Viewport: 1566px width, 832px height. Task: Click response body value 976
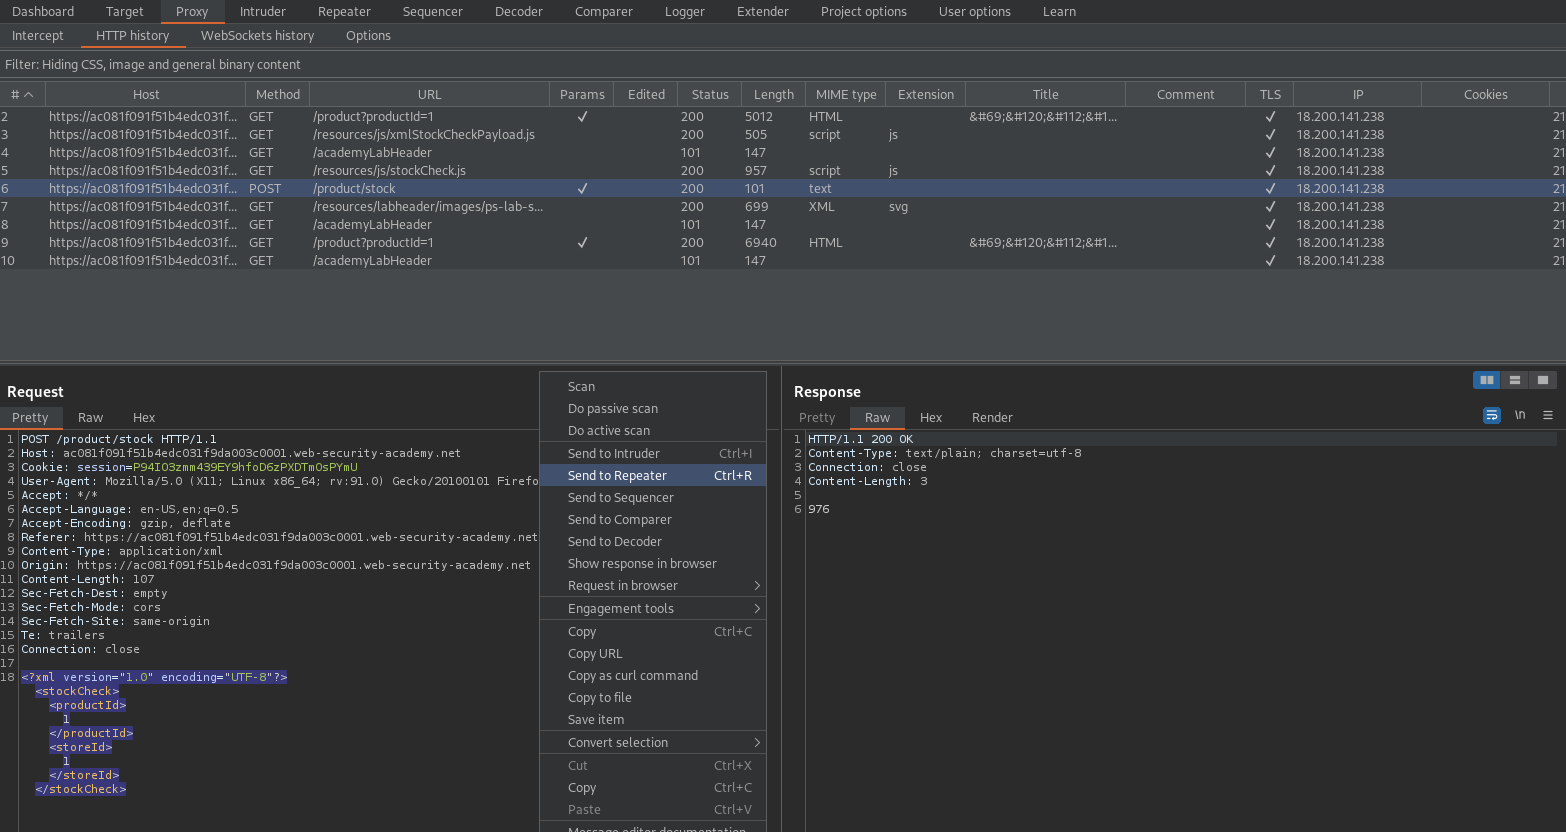tap(819, 509)
